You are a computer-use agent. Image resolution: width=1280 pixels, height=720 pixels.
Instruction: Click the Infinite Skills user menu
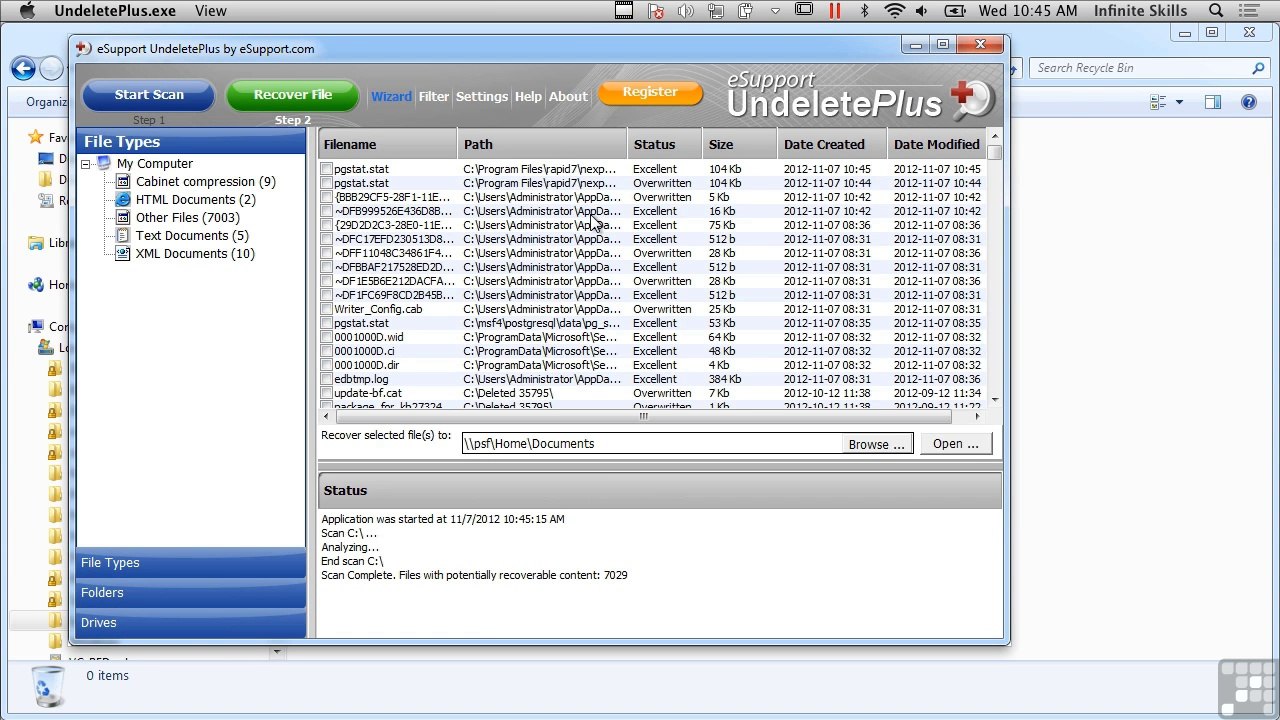pyautogui.click(x=1141, y=11)
